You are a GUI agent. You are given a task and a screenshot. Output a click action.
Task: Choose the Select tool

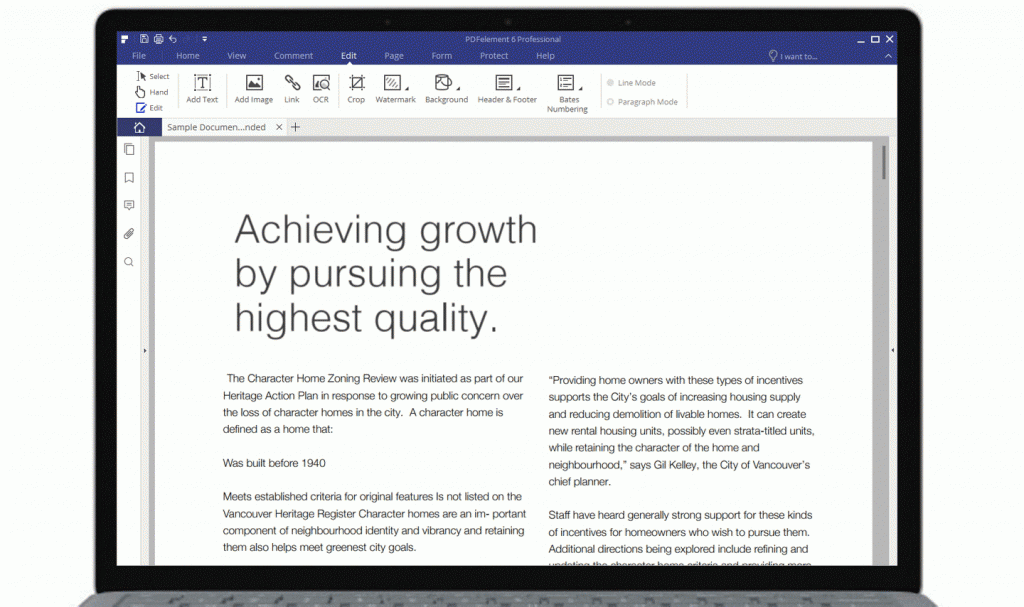tap(153, 76)
